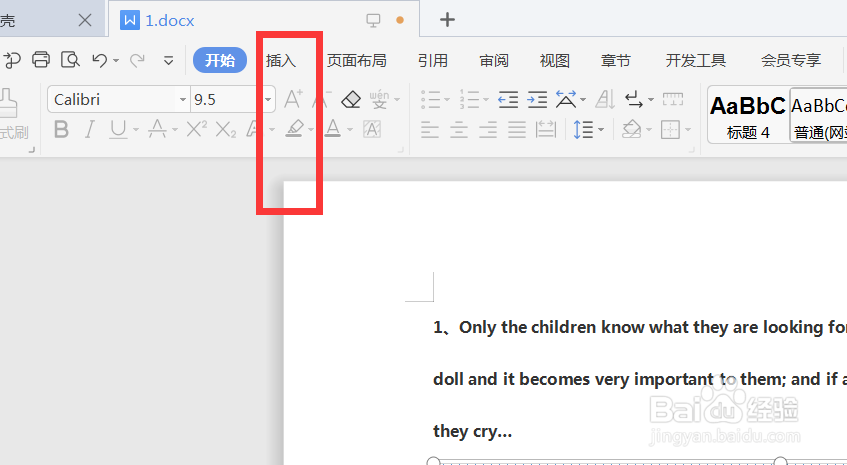Open the 开发工具 ribbon tab
Image resolution: width=847 pixels, height=465 pixels.
[696, 60]
